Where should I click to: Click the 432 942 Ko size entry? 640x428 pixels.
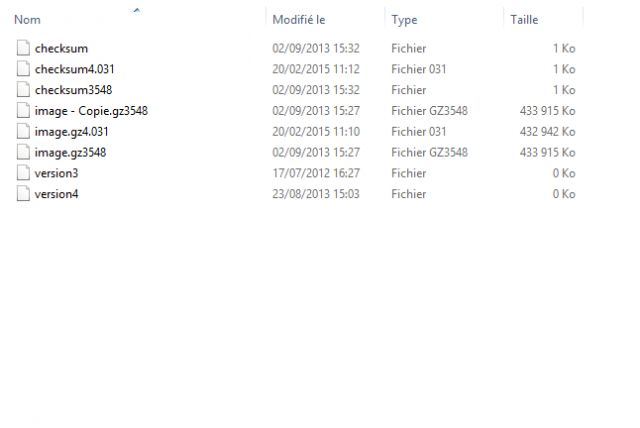coord(547,131)
